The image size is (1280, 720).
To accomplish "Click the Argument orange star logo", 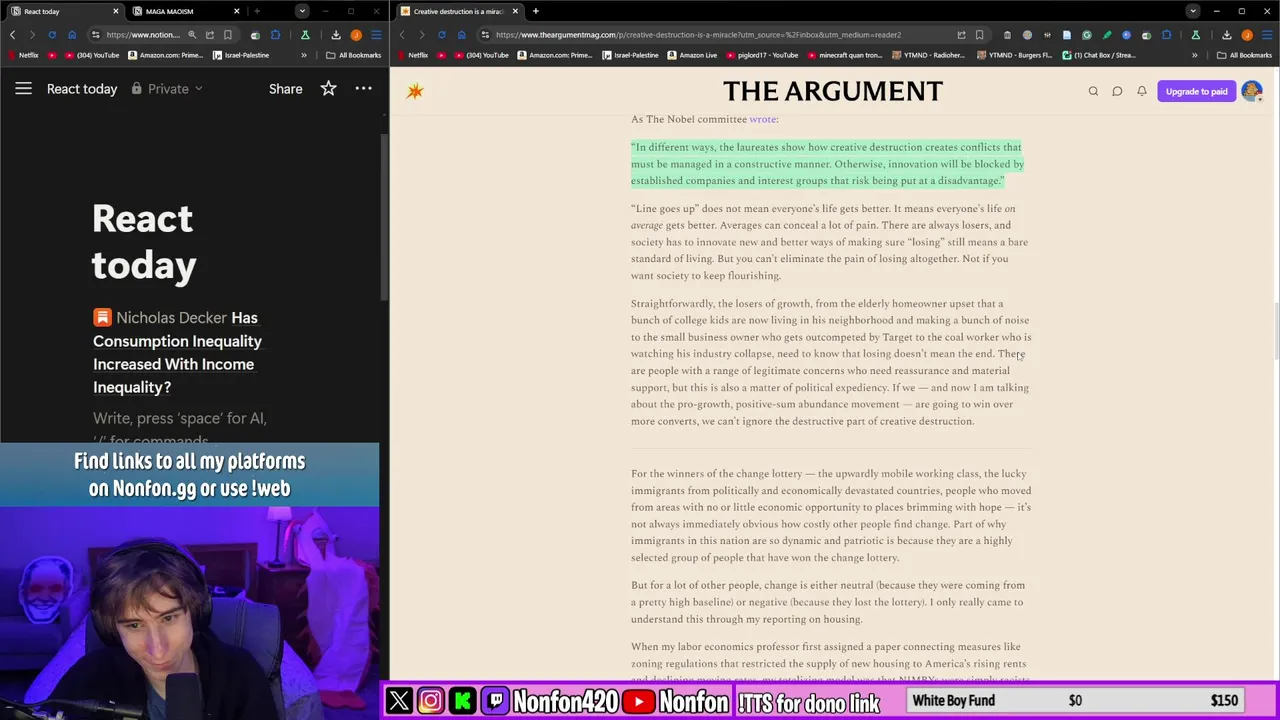I will (415, 92).
